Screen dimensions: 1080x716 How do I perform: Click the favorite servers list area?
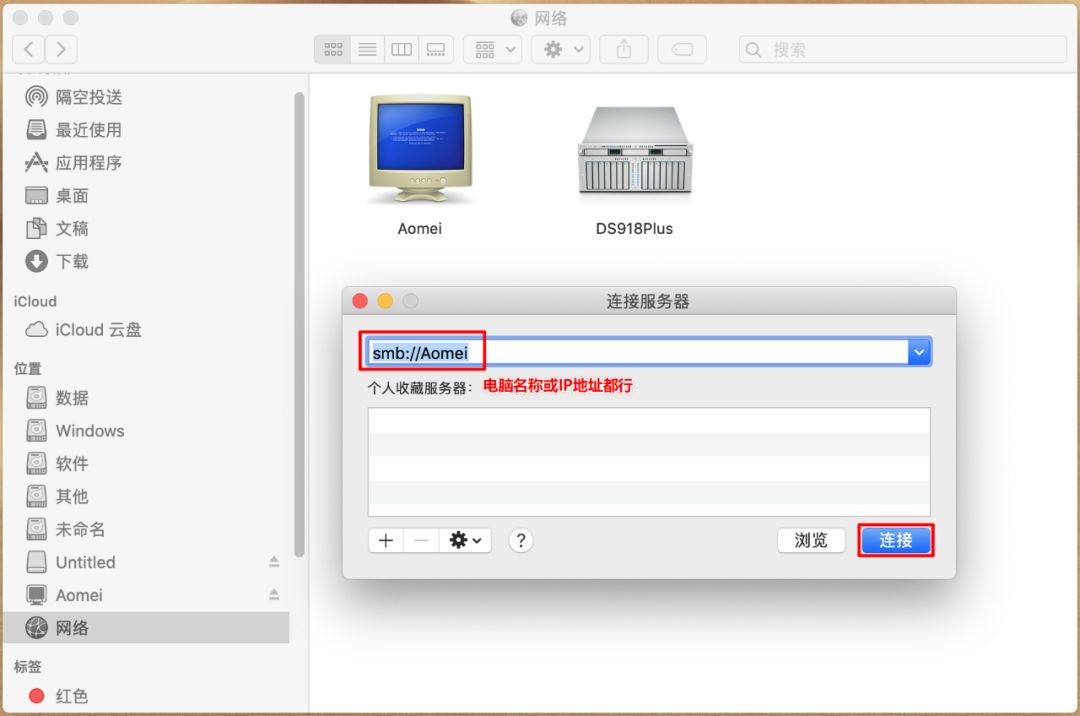pos(649,462)
